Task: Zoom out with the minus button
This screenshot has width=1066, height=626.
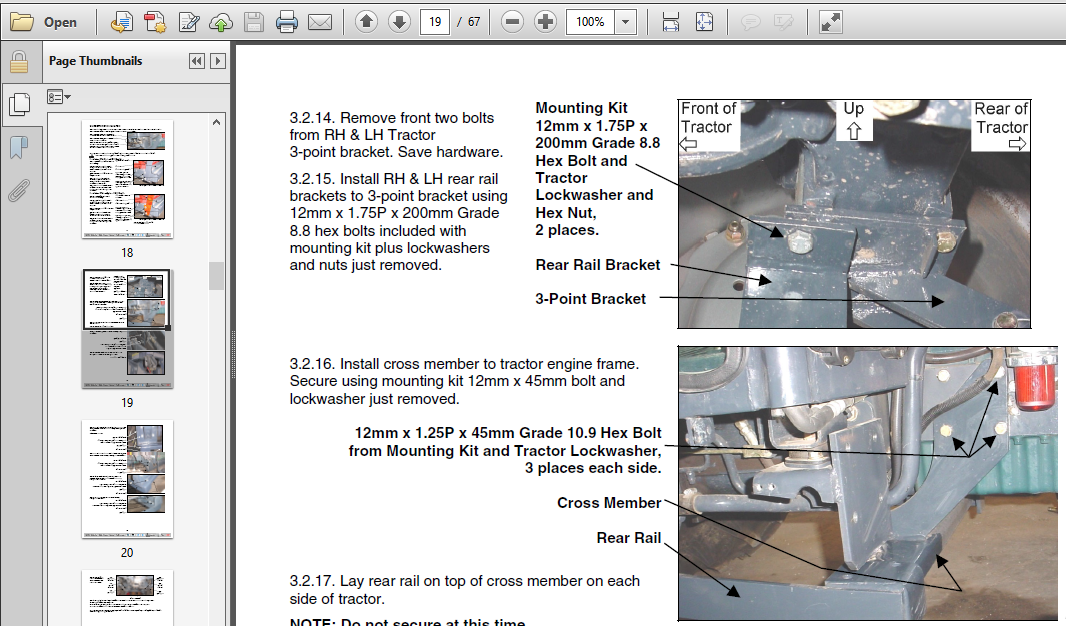Action: (x=512, y=22)
